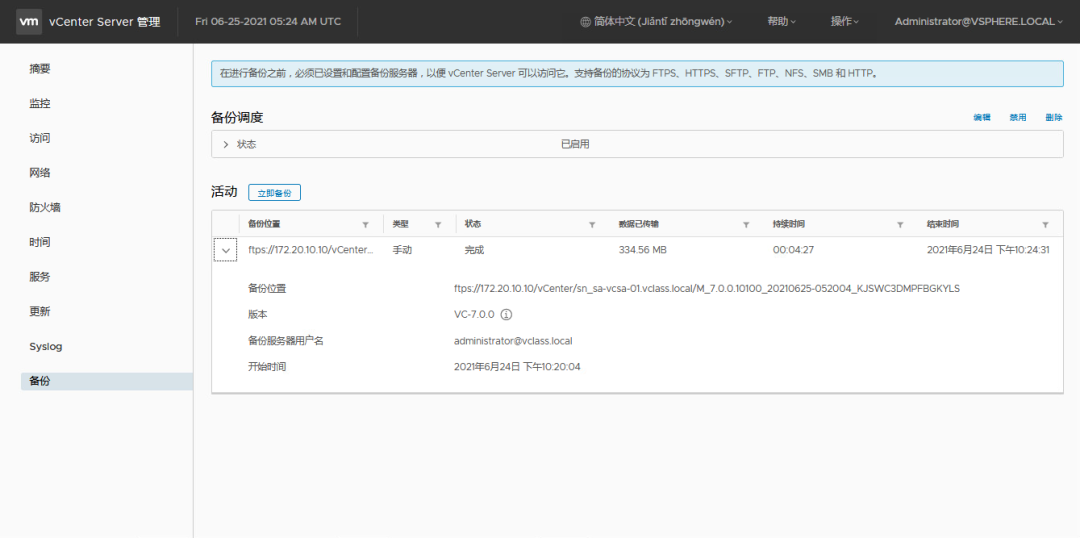
Task: Open the Administrator@VSPHERE.LOCAL user menu
Action: pyautogui.click(x=978, y=22)
